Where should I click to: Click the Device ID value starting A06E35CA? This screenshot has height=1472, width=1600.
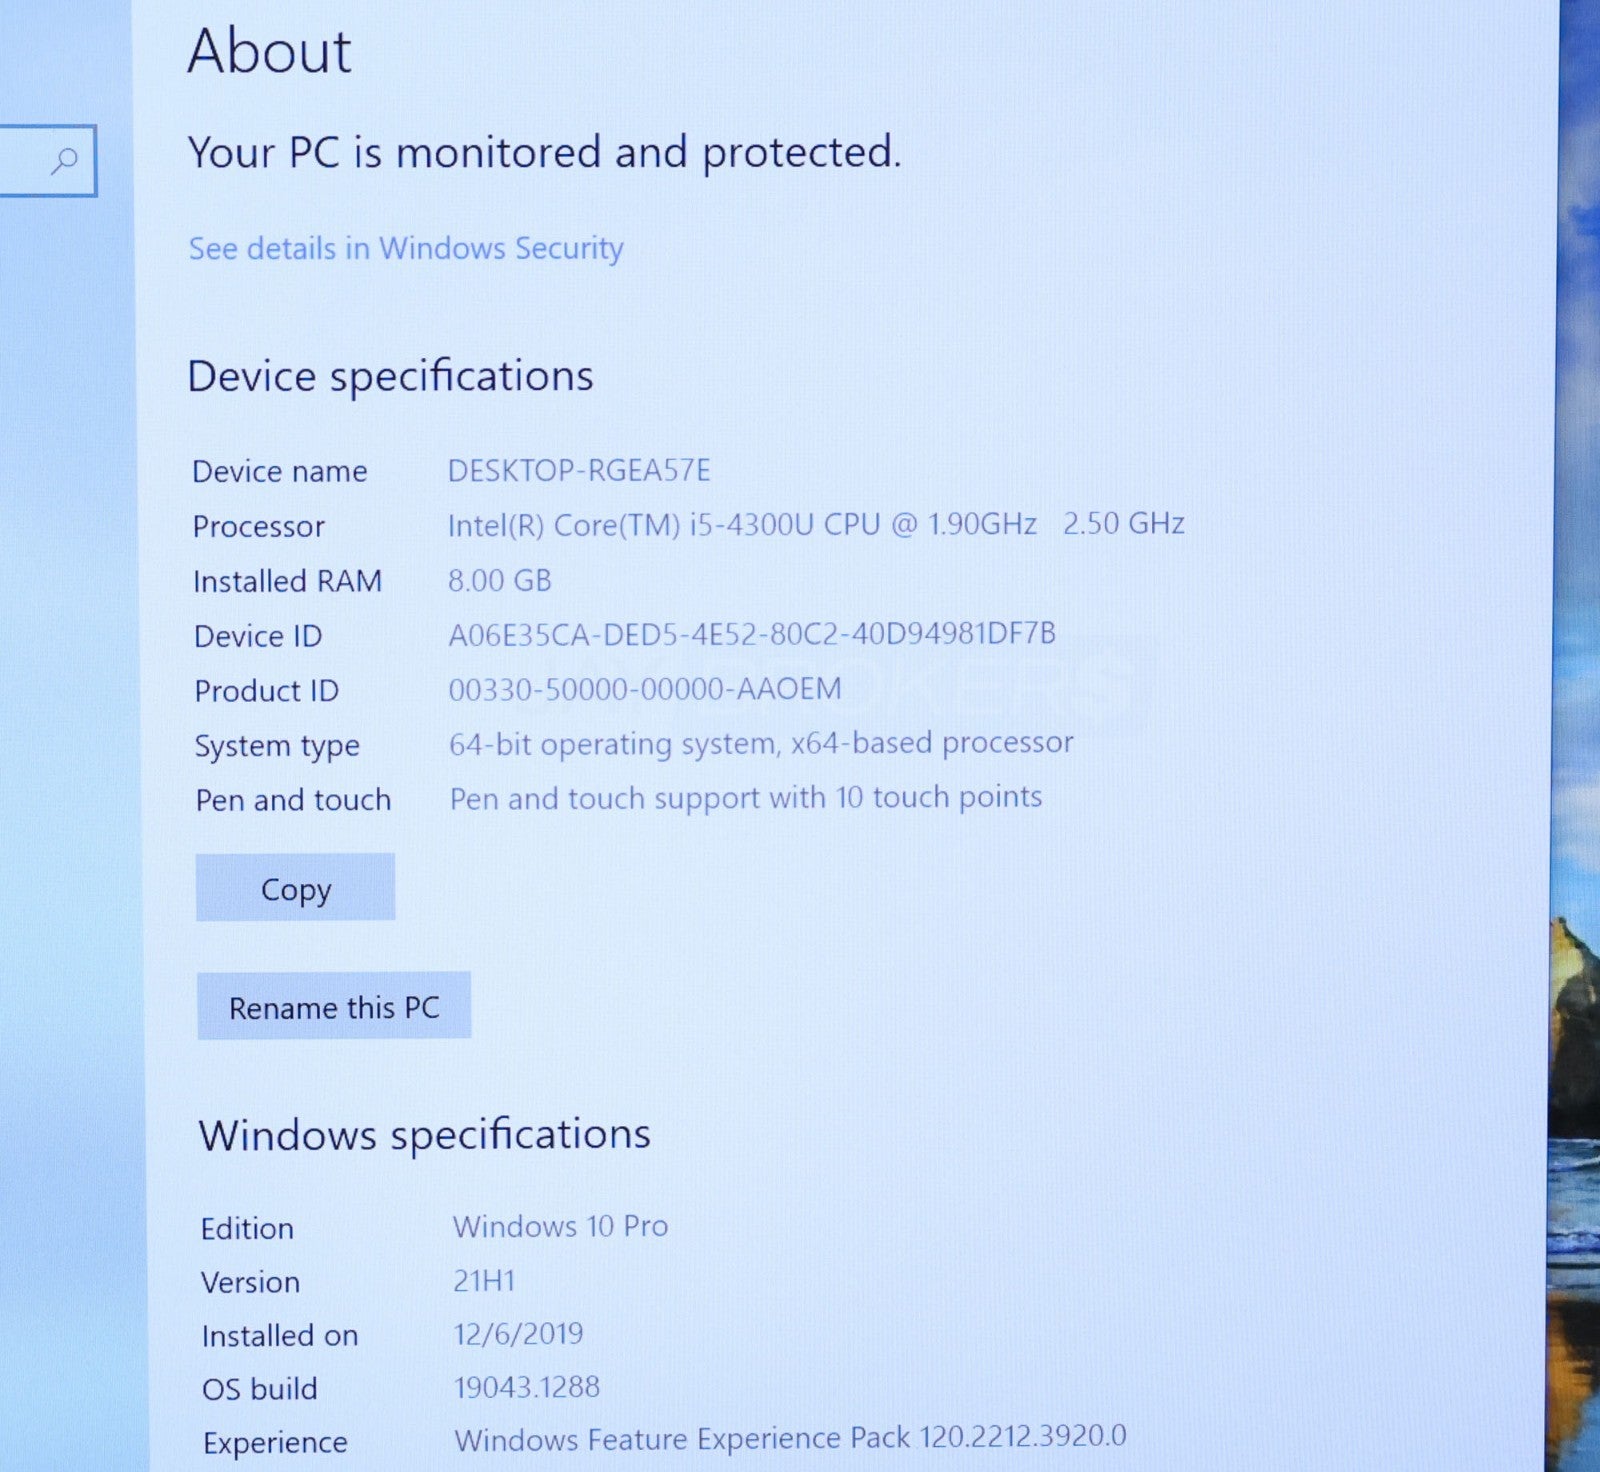(751, 634)
